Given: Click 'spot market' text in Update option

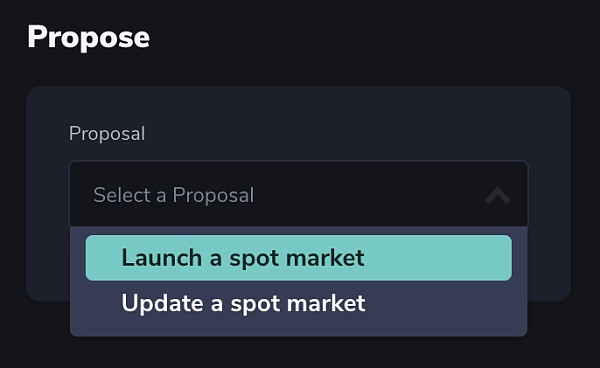Looking at the screenshot, I should (x=298, y=304).
